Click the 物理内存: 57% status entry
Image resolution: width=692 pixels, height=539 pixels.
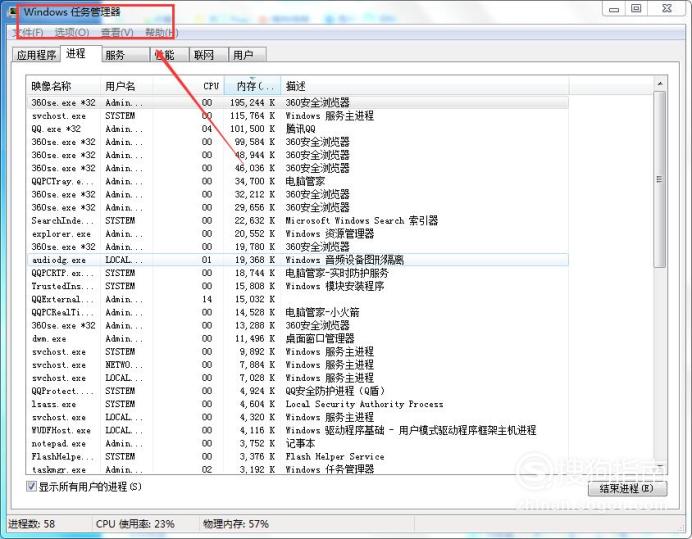236,524
